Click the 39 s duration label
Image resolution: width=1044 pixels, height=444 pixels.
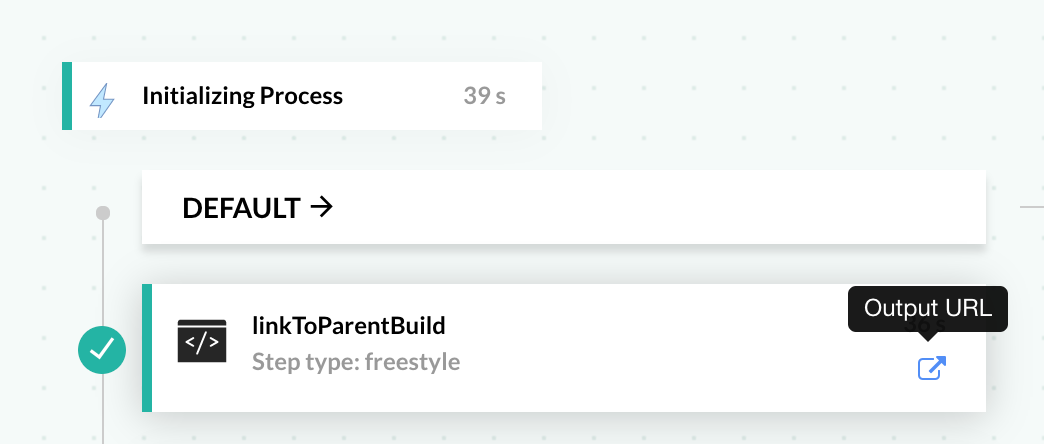[x=484, y=96]
